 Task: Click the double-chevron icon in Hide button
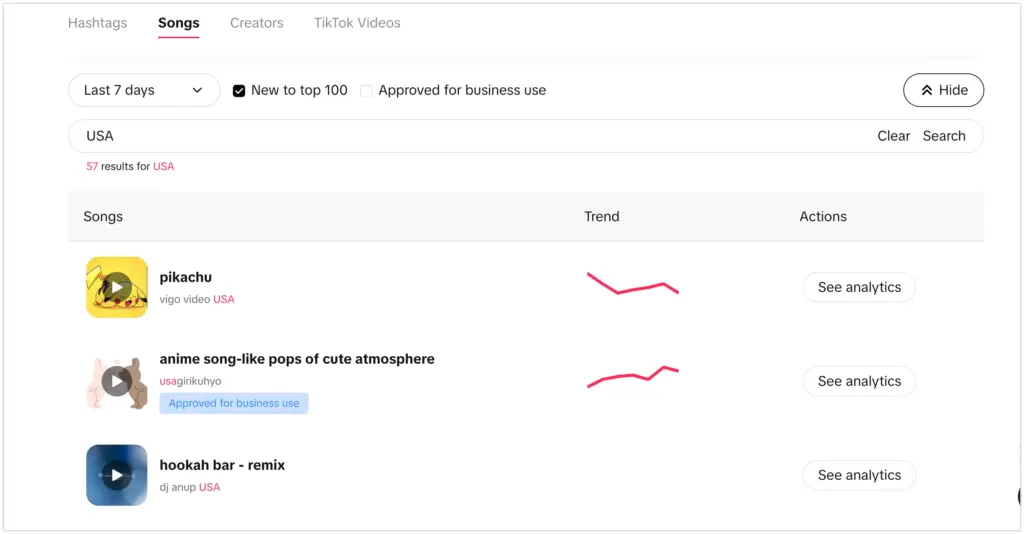[x=927, y=90]
